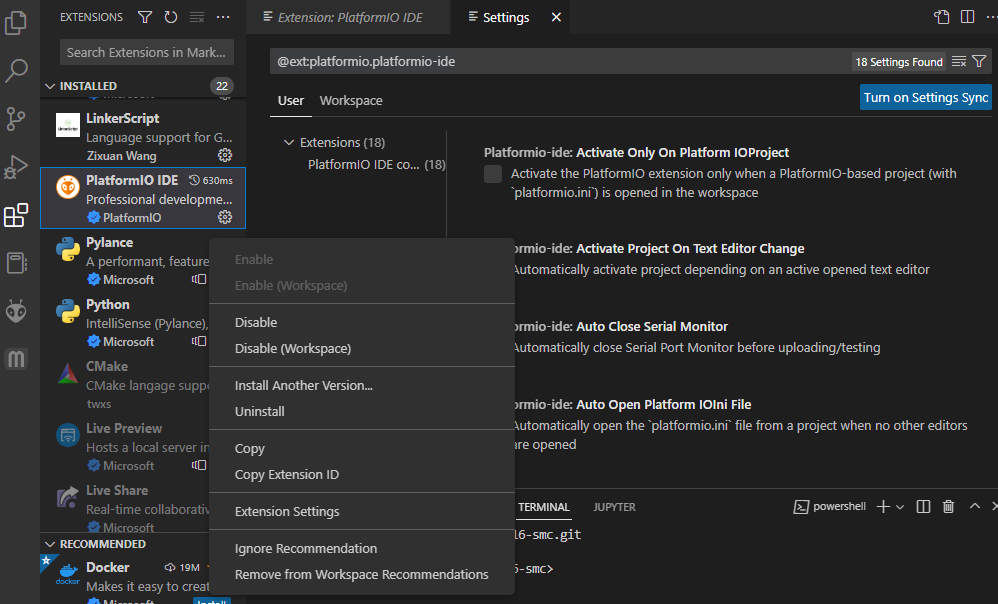Image resolution: width=998 pixels, height=604 pixels.
Task: Maximize the terminal panel with the chevron
Action: click(x=974, y=506)
